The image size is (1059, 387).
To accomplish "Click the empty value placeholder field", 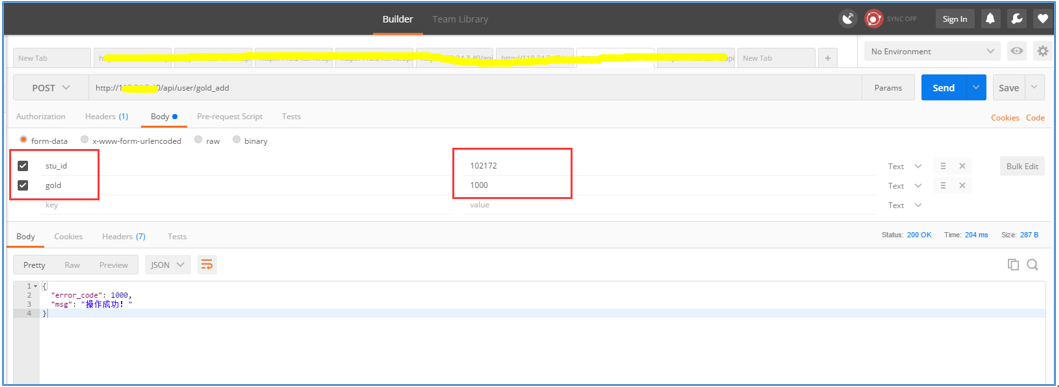I will click(x=669, y=205).
